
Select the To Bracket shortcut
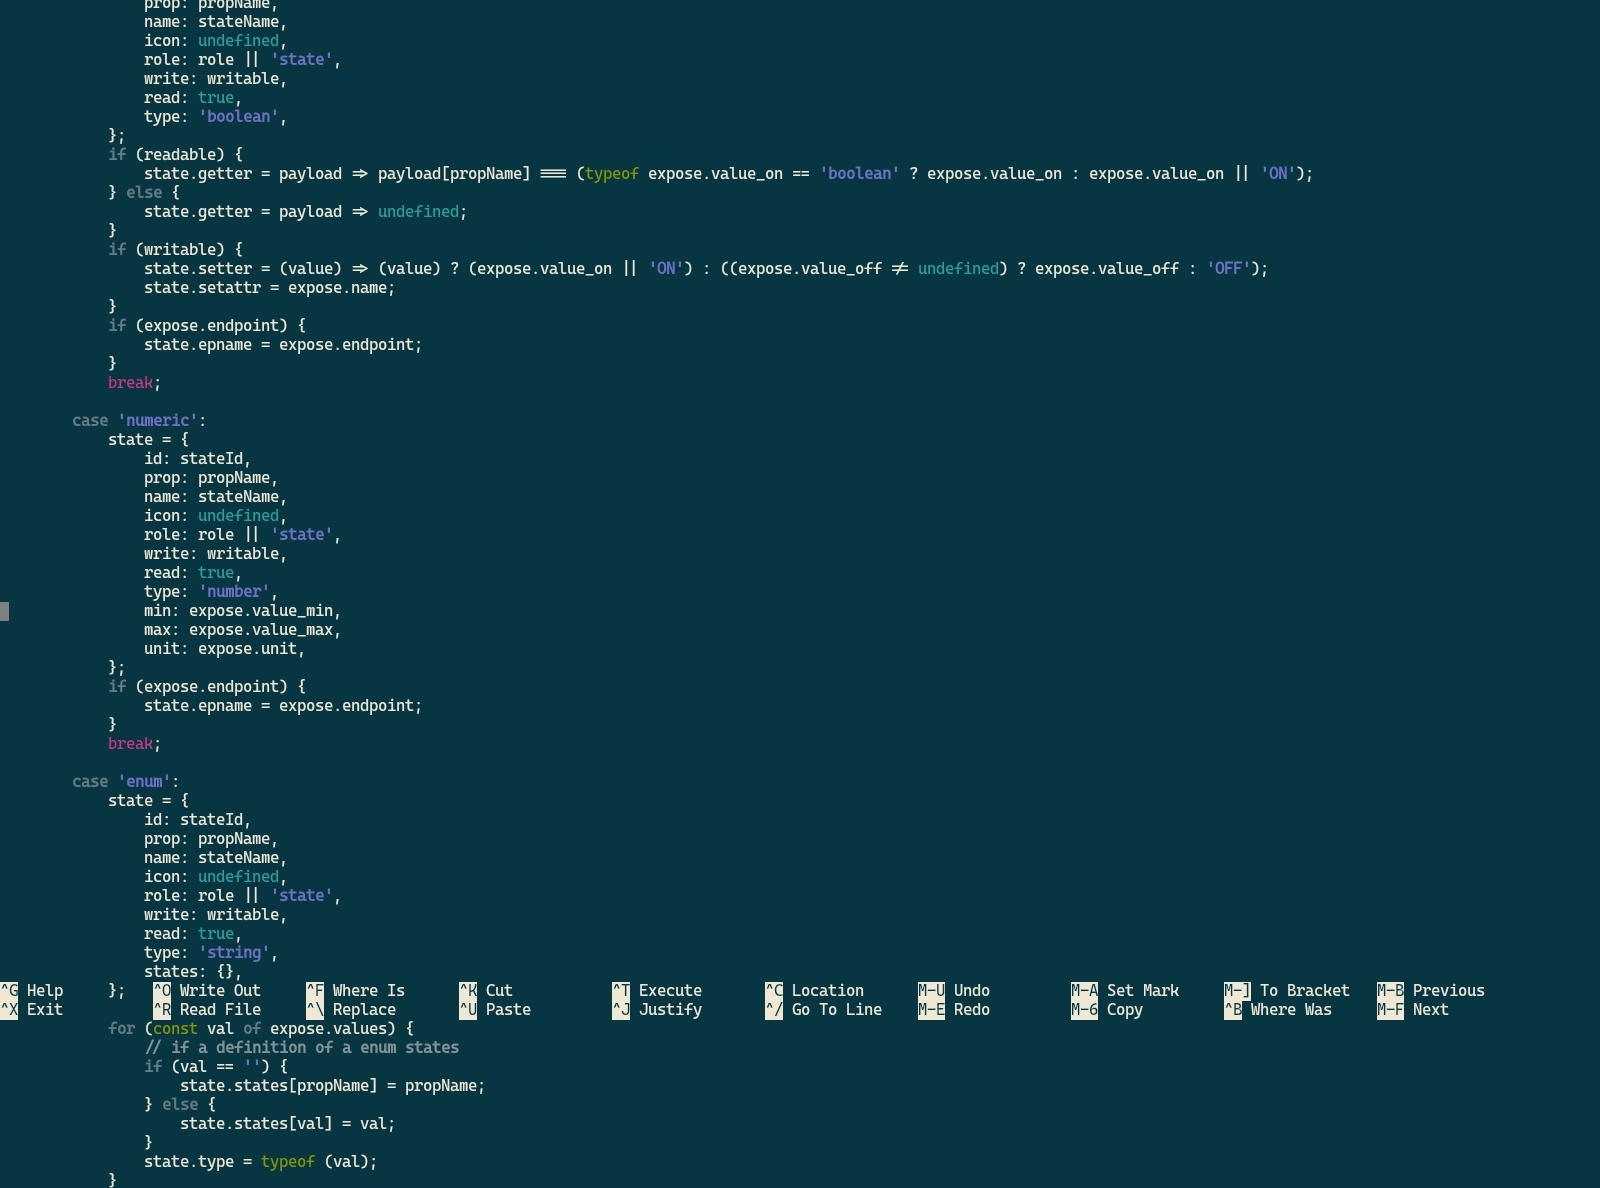[1287, 991]
